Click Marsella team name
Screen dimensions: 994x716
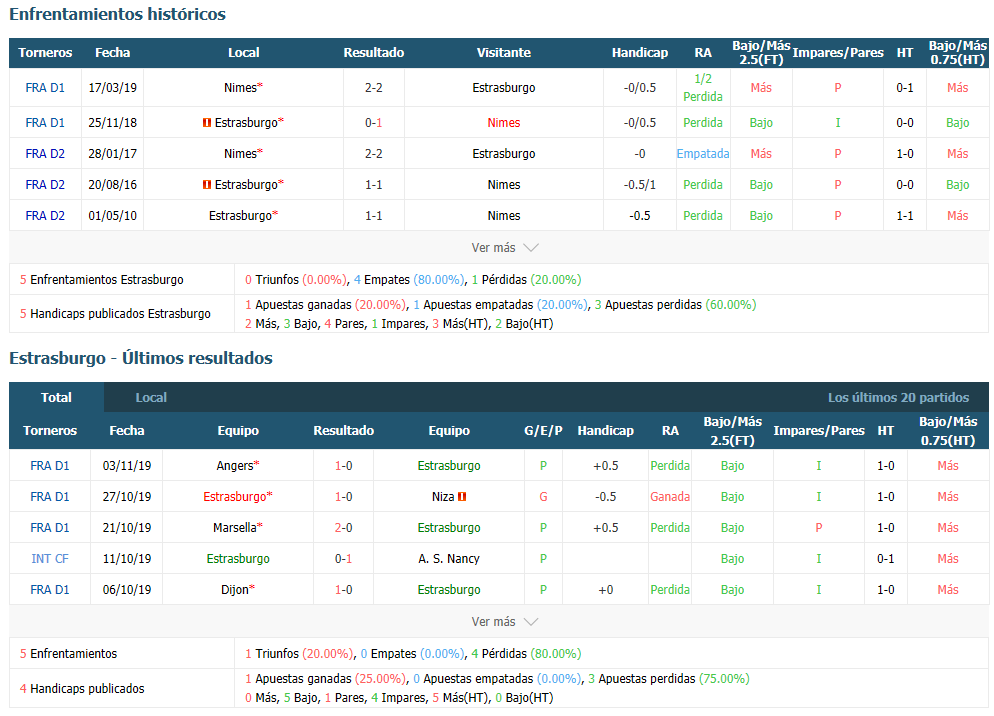tap(235, 528)
